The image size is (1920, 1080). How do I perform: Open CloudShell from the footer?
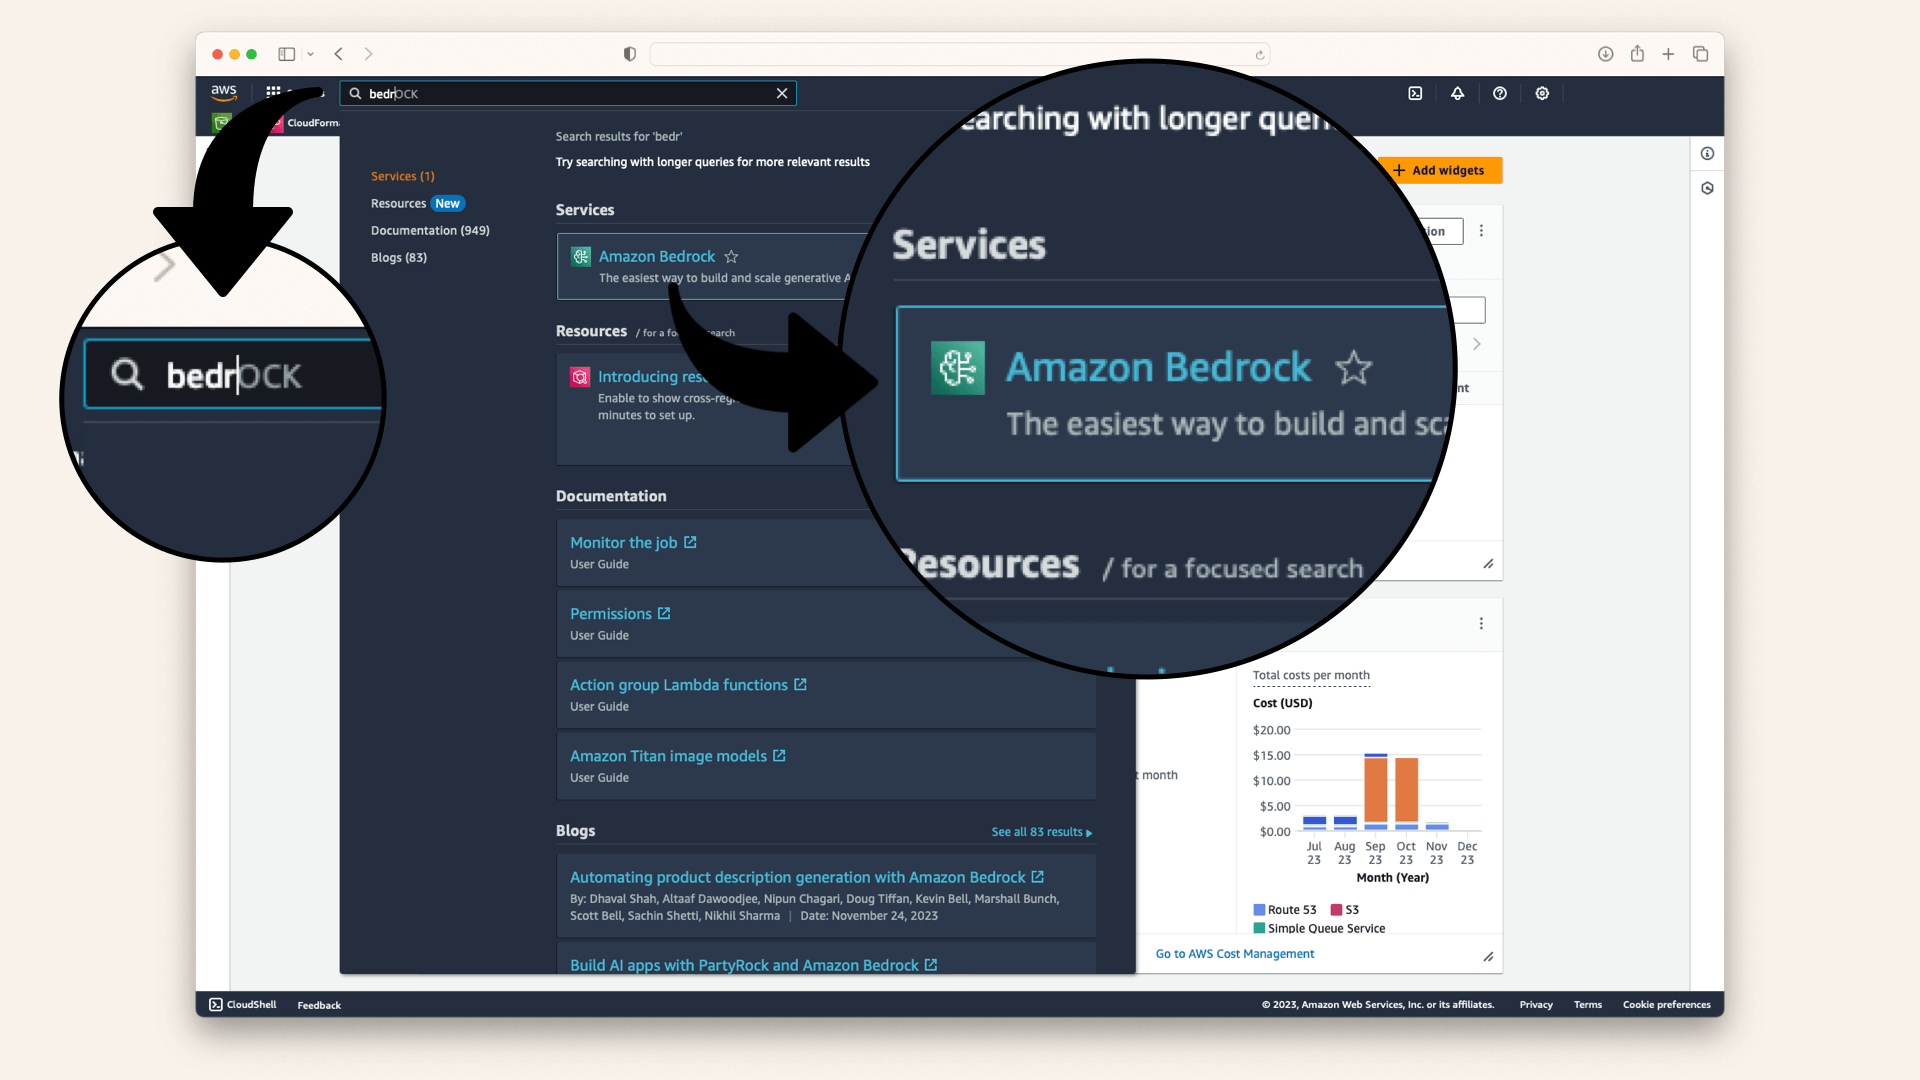point(243,1005)
